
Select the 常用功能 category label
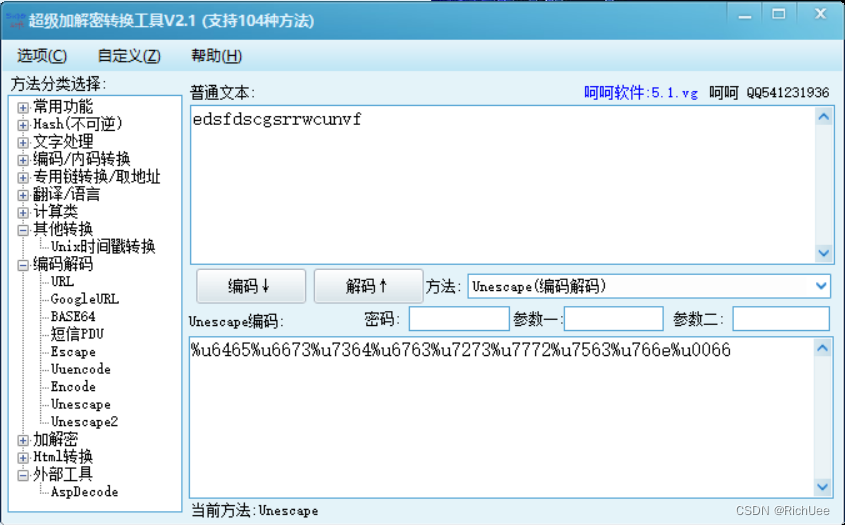63,107
